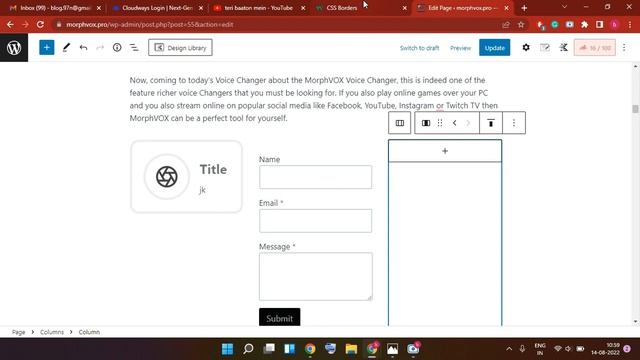
Task: Select Column in the breadcrumb
Action: [x=89, y=332]
